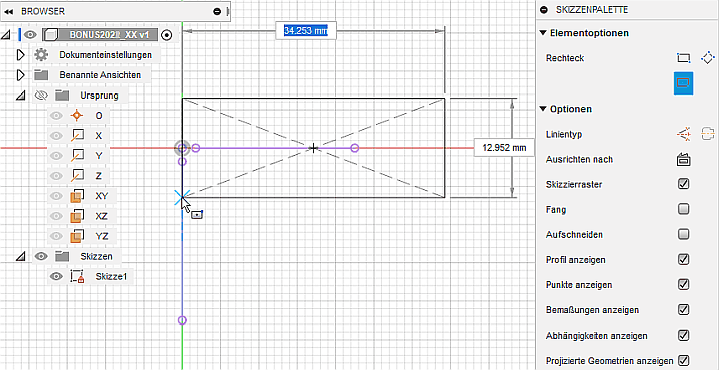Toggle visibility eye of the Skizzen folder
Viewport: 719px width, 370px height.
point(41,257)
